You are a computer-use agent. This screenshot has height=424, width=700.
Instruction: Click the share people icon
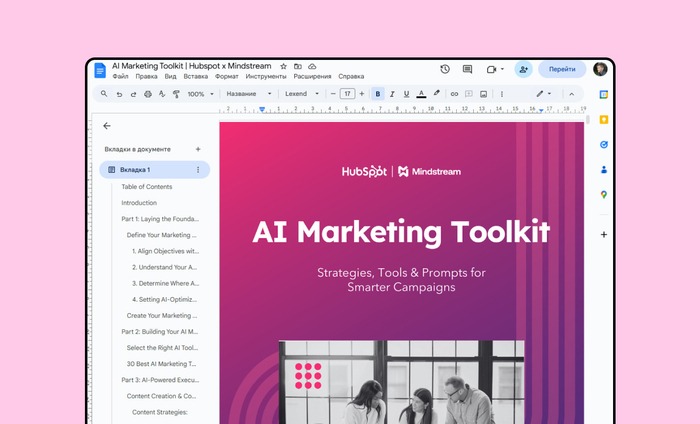523,69
